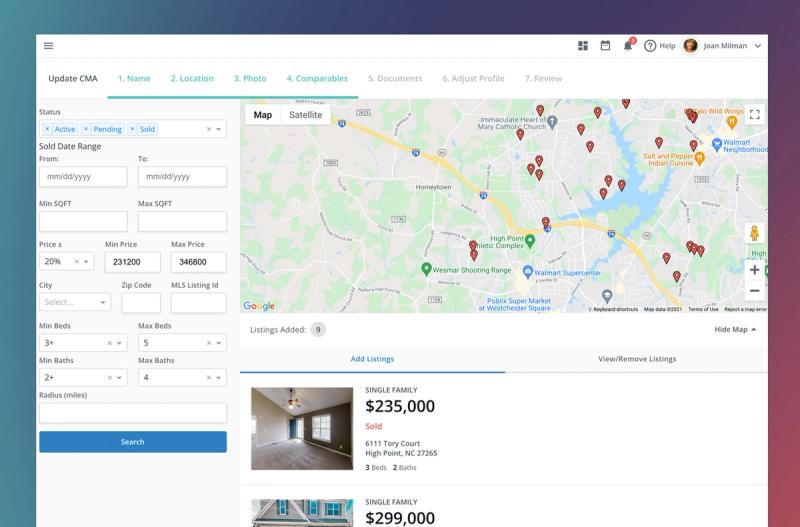Go to step 7. Review

click(x=543, y=79)
